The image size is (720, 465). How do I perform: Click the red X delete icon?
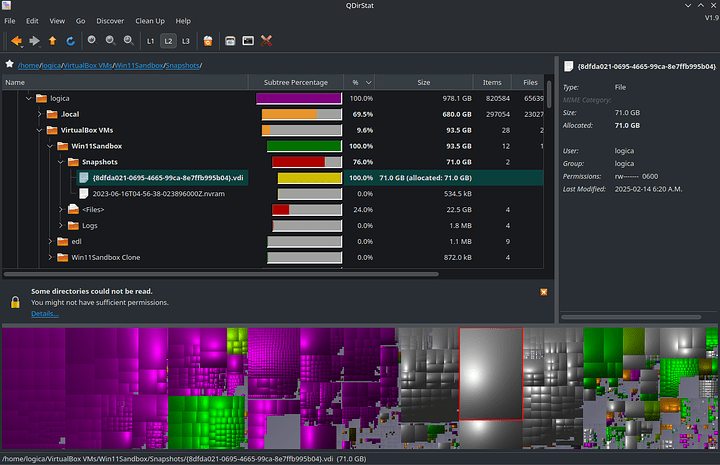267,41
